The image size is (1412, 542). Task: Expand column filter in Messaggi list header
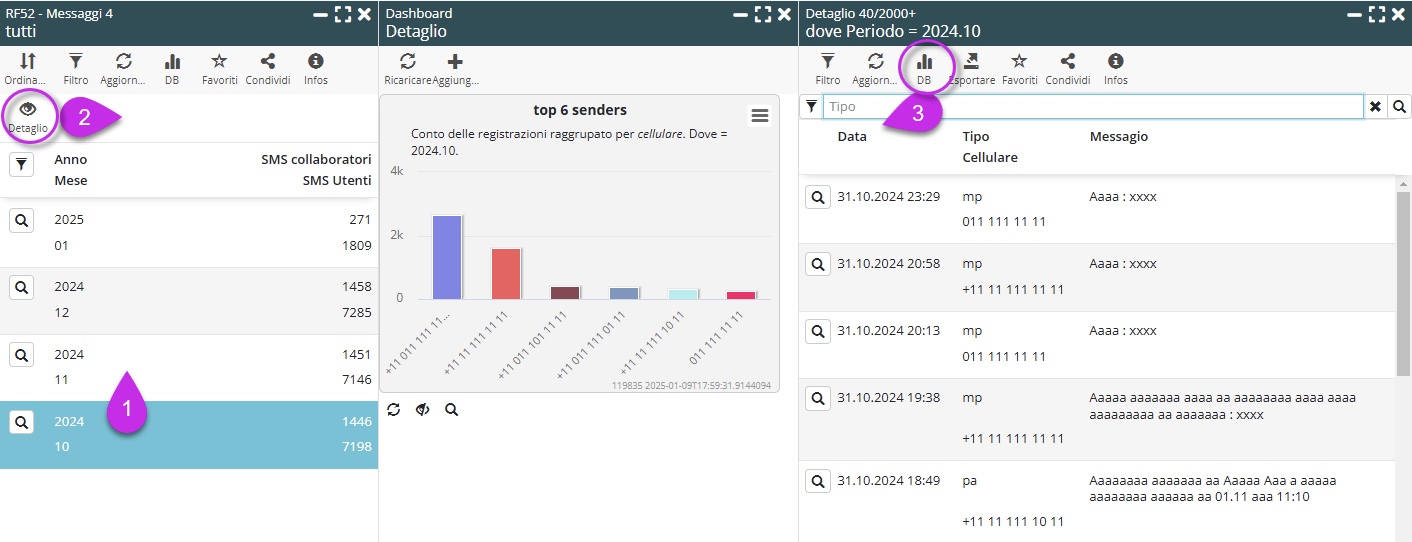[x=20, y=165]
